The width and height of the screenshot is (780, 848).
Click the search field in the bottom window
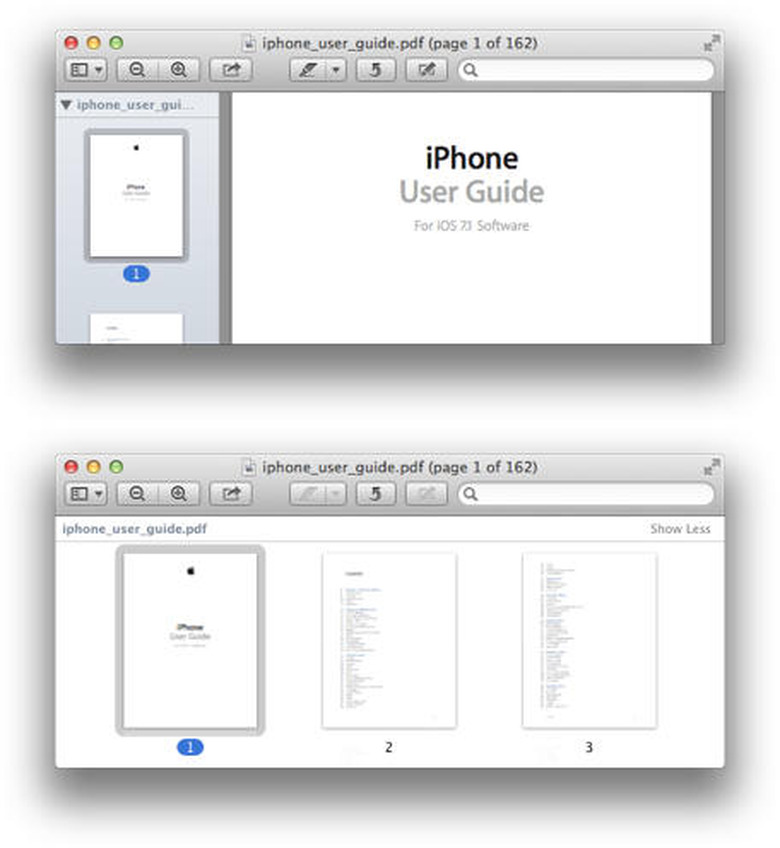586,494
